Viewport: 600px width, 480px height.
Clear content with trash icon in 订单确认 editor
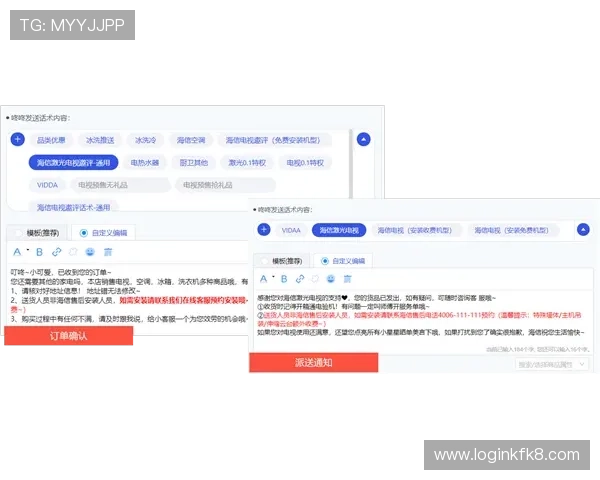[x=108, y=252]
